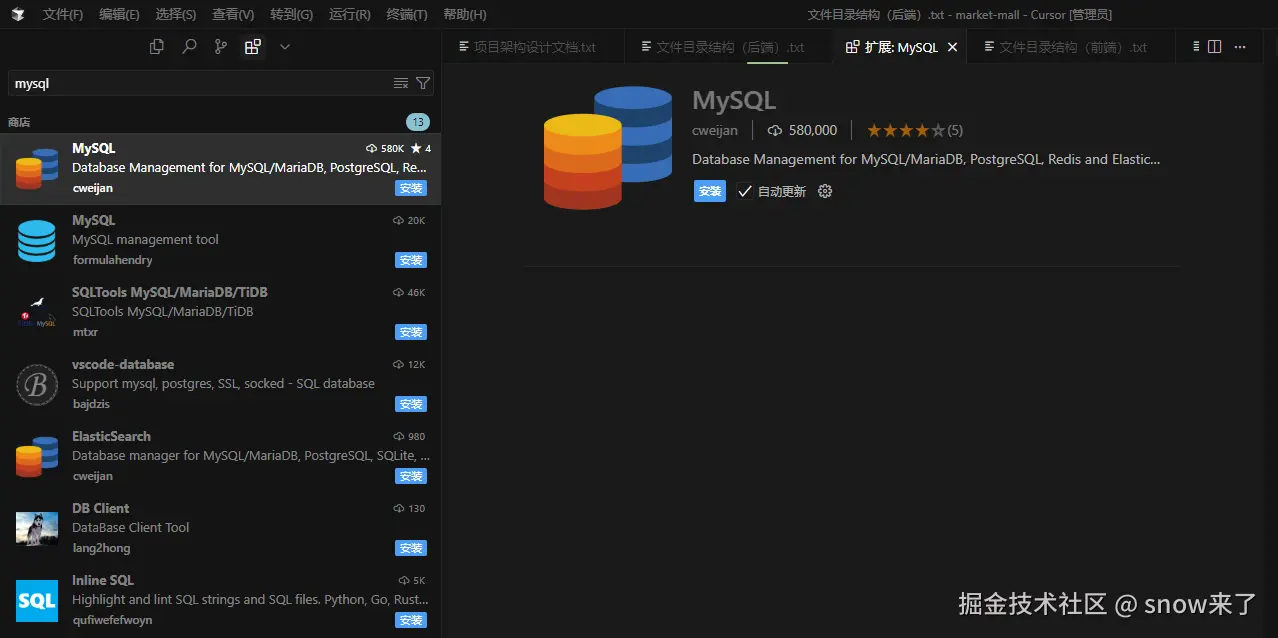
Task: Click the 'mtxr' publisher name
Action: (85, 332)
